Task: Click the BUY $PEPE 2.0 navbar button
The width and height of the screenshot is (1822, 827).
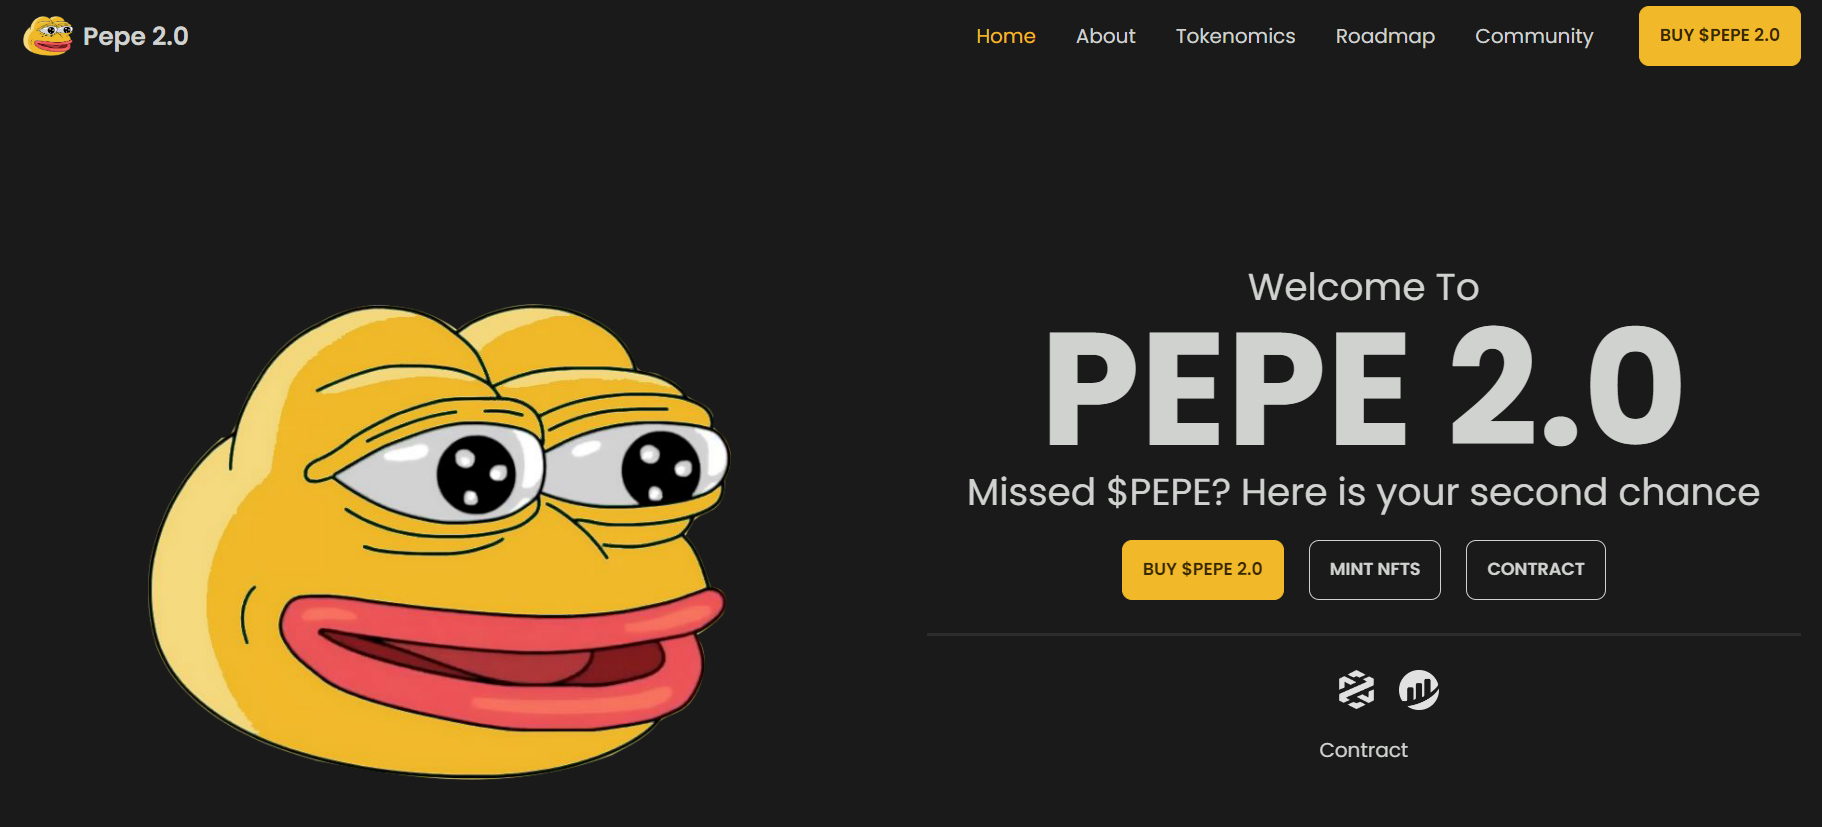Action: tap(1719, 36)
